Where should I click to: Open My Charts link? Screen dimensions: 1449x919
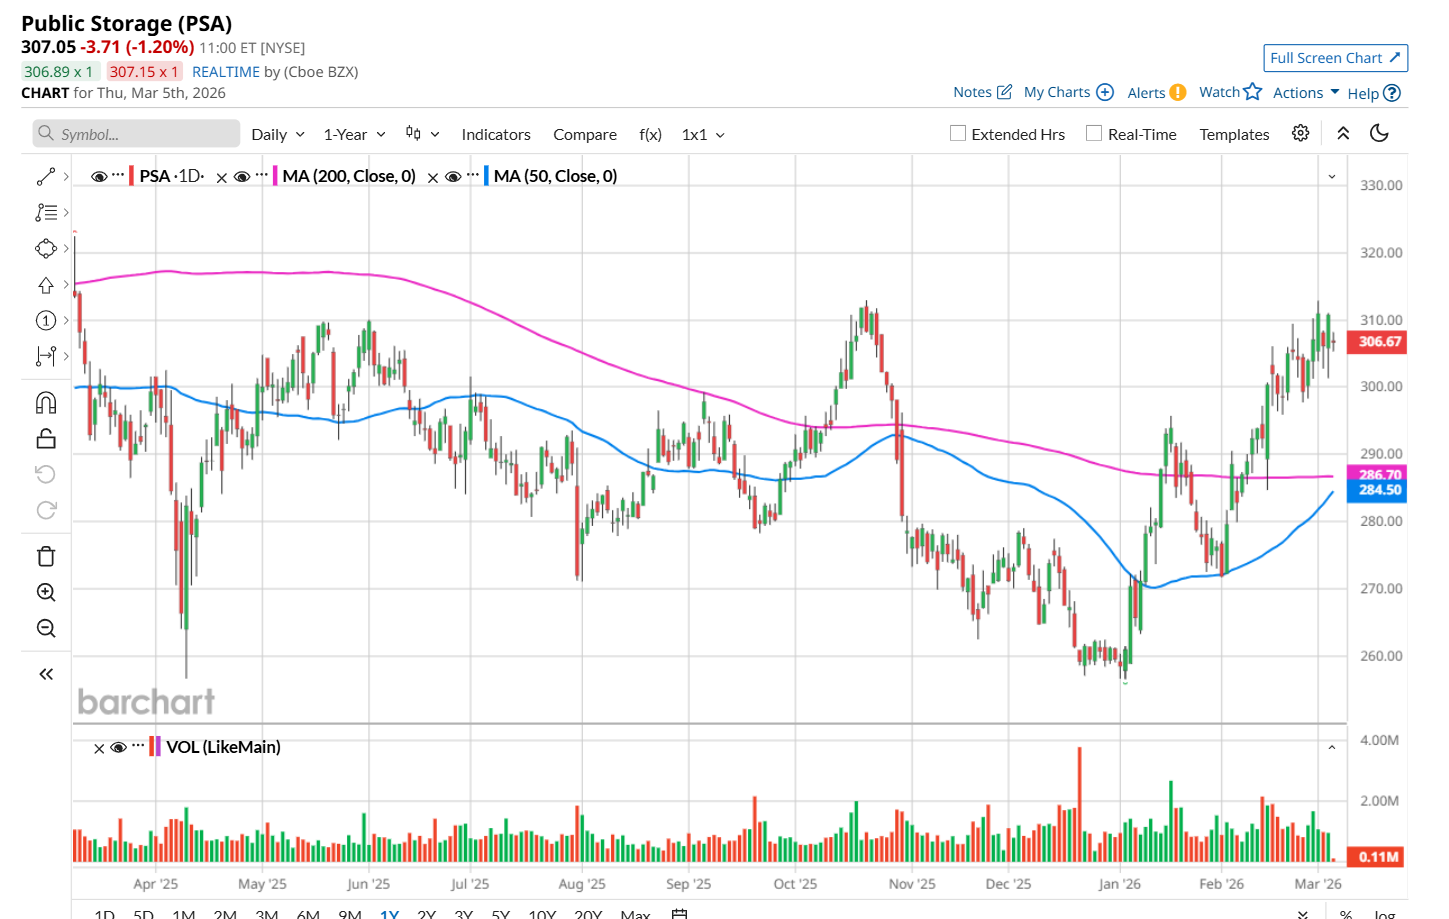coord(1068,92)
